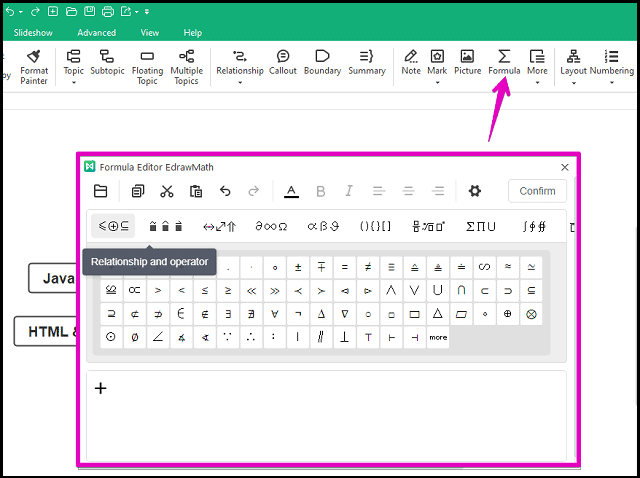Open the integrals symbol group
This screenshot has width=640, height=478.
534,226
